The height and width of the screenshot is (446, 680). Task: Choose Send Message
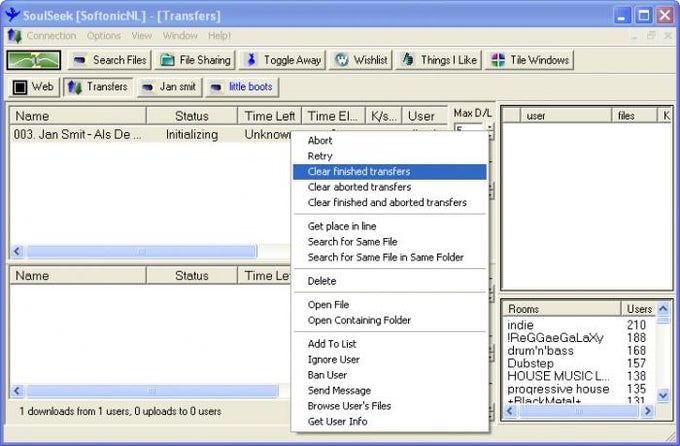[x=389, y=390]
